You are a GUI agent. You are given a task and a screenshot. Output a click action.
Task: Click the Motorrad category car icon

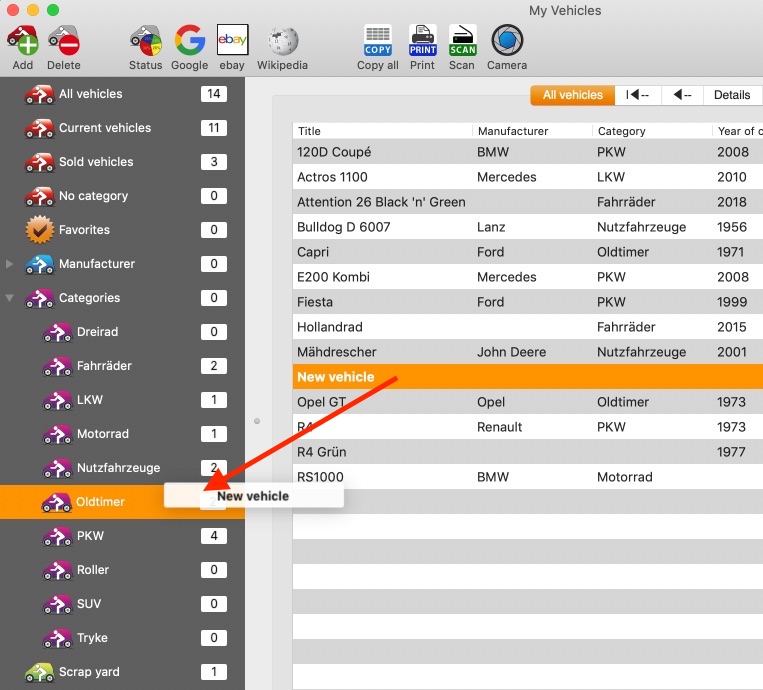(57, 434)
